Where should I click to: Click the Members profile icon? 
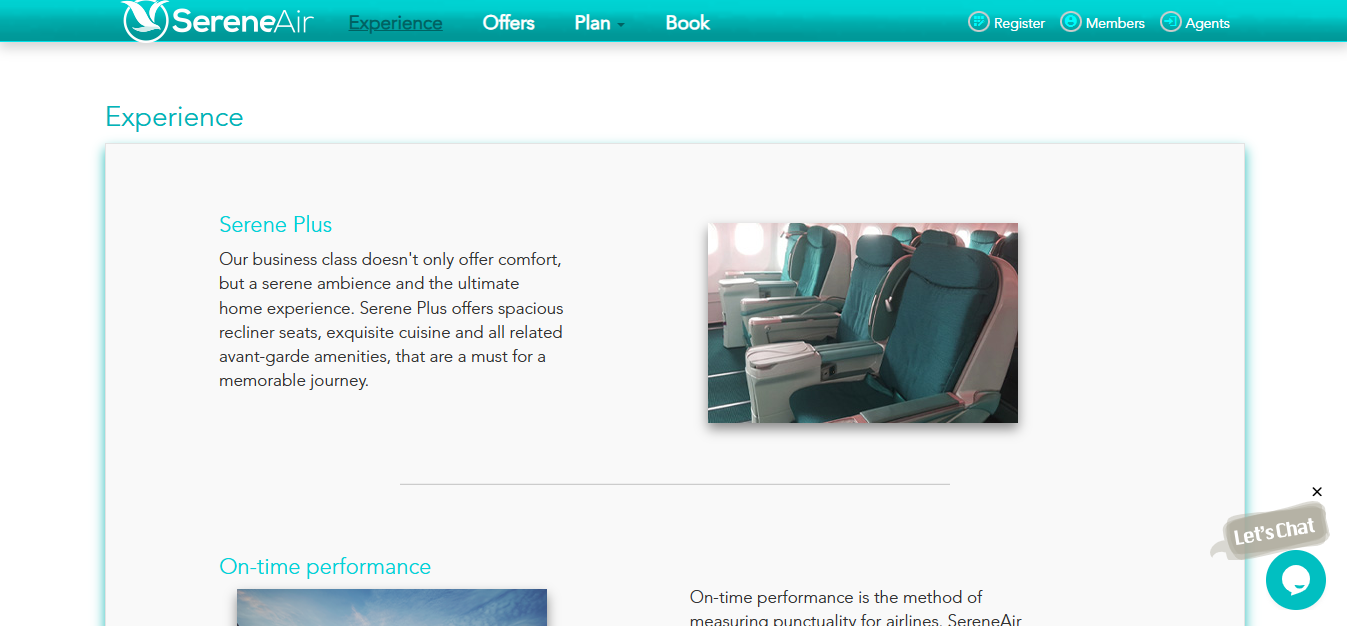(x=1070, y=22)
